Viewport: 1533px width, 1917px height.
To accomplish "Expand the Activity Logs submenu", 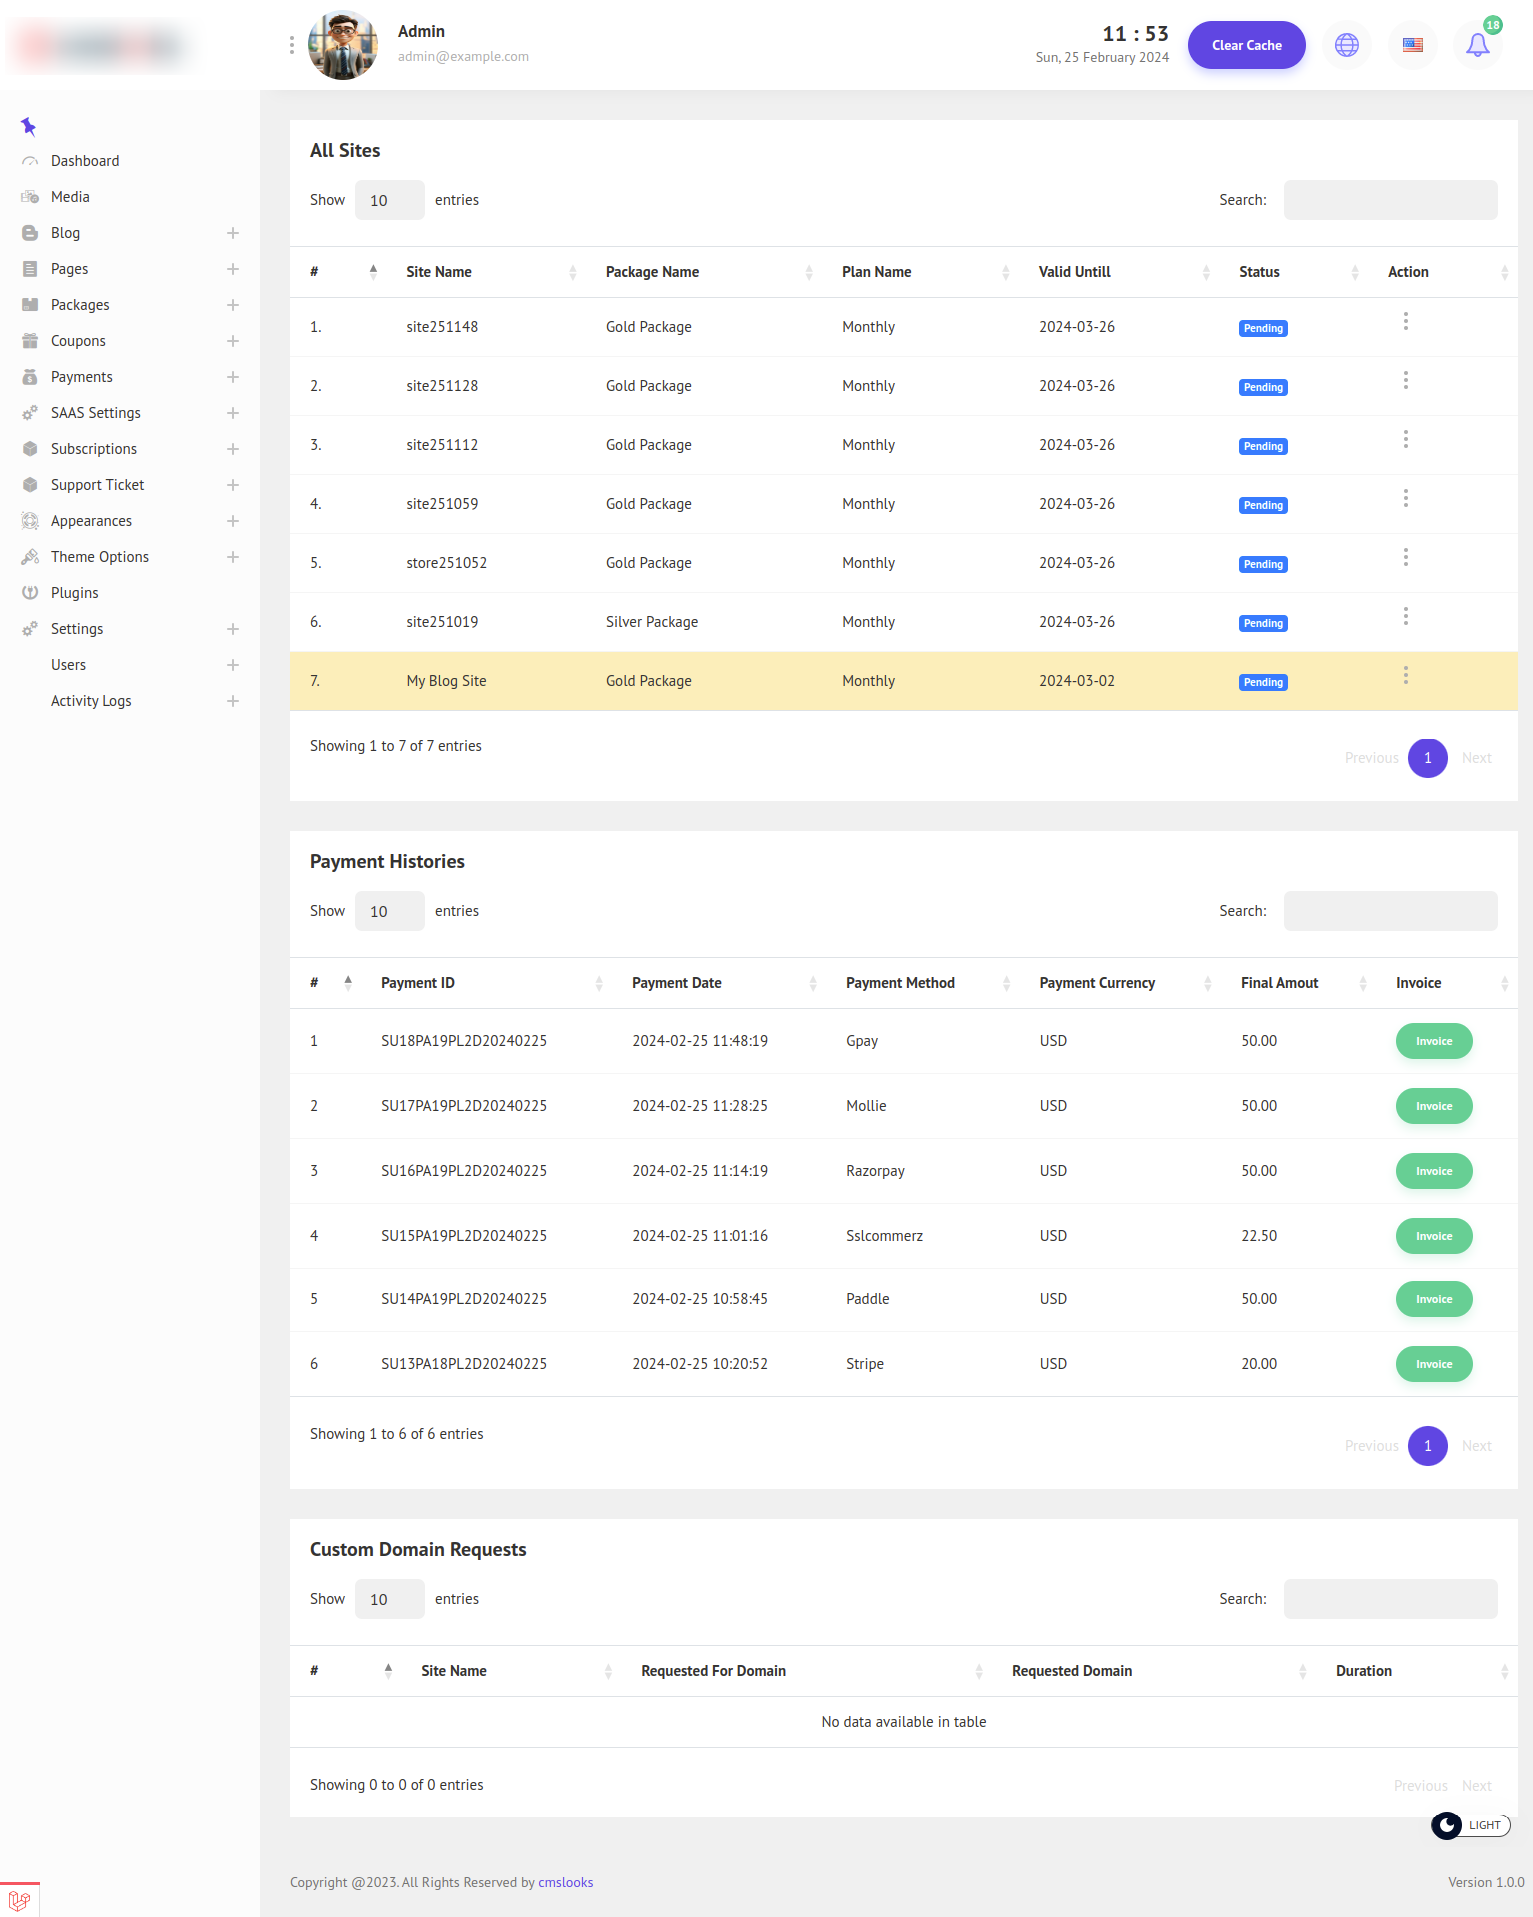I will [x=232, y=701].
